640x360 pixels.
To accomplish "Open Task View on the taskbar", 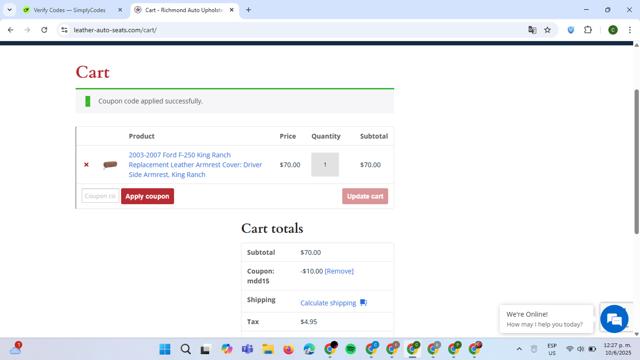I will tap(205, 349).
